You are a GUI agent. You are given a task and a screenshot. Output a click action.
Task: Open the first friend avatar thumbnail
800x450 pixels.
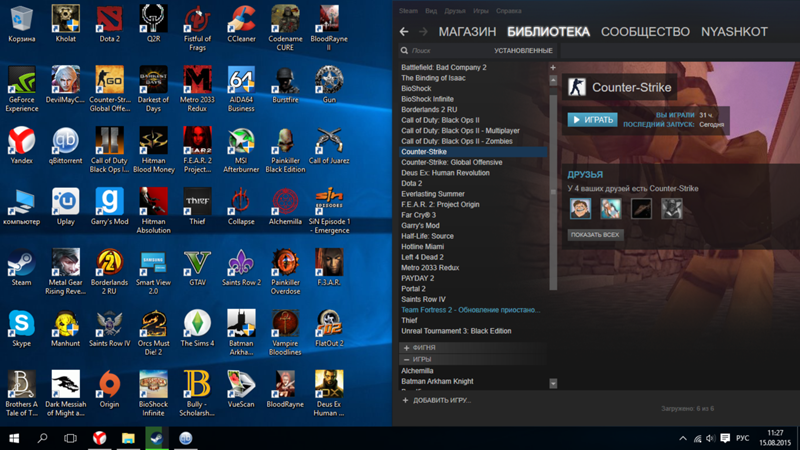[580, 209]
